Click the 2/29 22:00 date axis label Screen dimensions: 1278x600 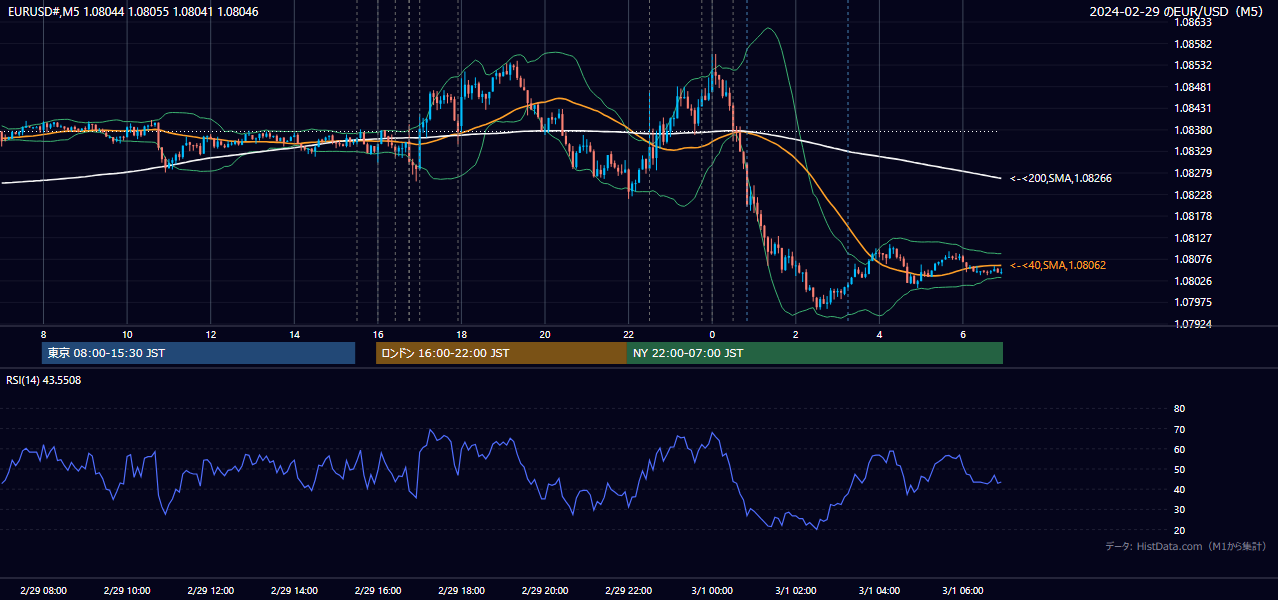tap(628, 591)
